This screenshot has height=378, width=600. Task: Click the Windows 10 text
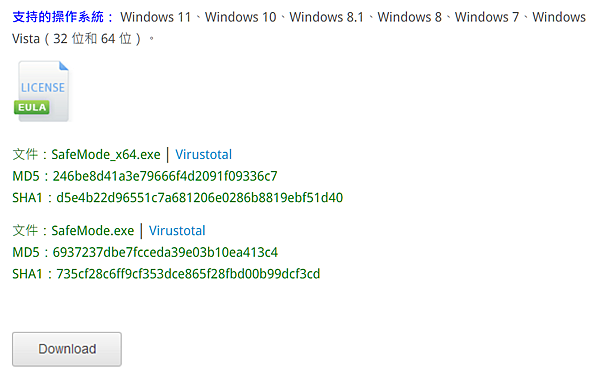(x=240, y=17)
